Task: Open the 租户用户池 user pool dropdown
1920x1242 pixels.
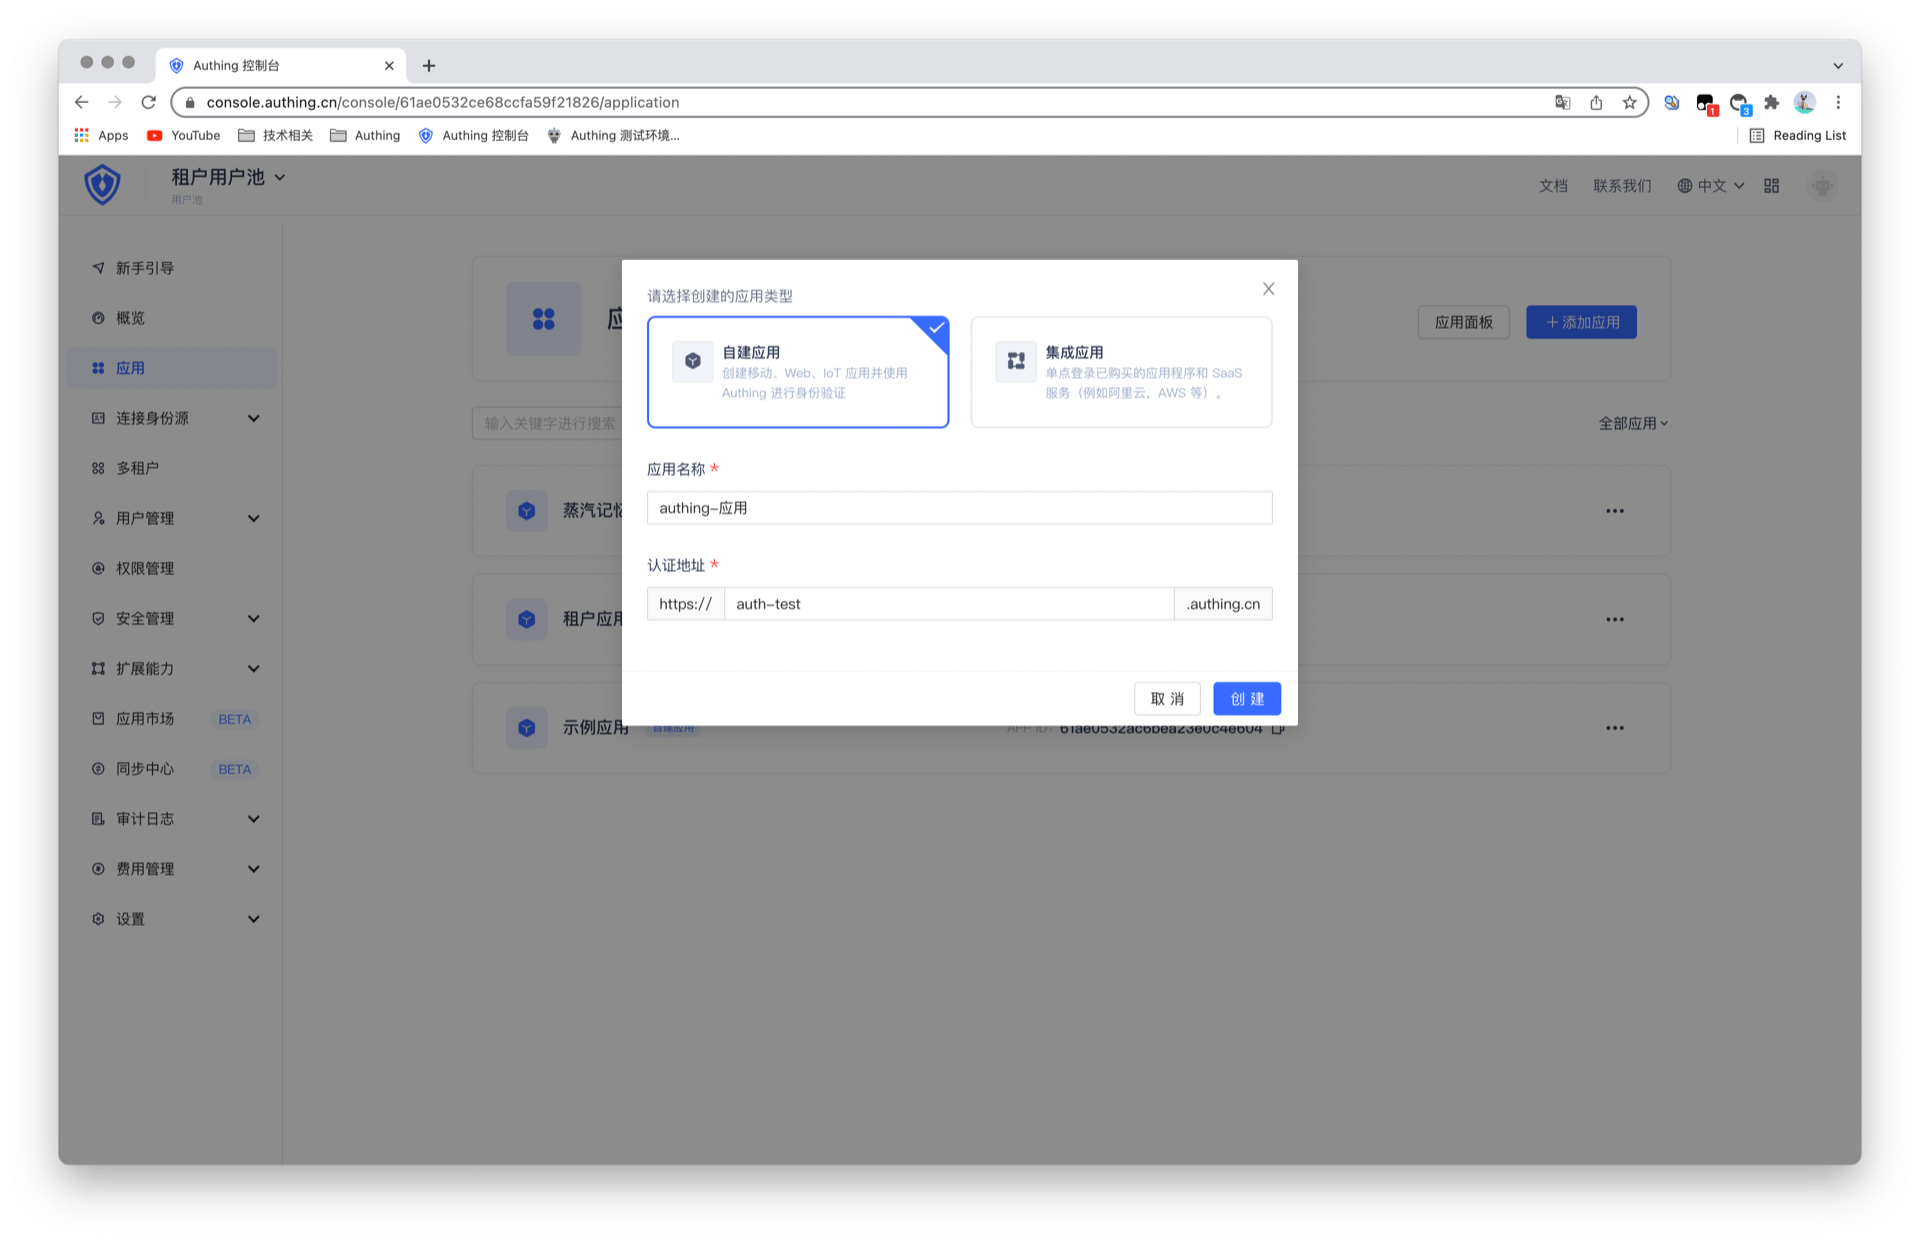Action: (228, 177)
